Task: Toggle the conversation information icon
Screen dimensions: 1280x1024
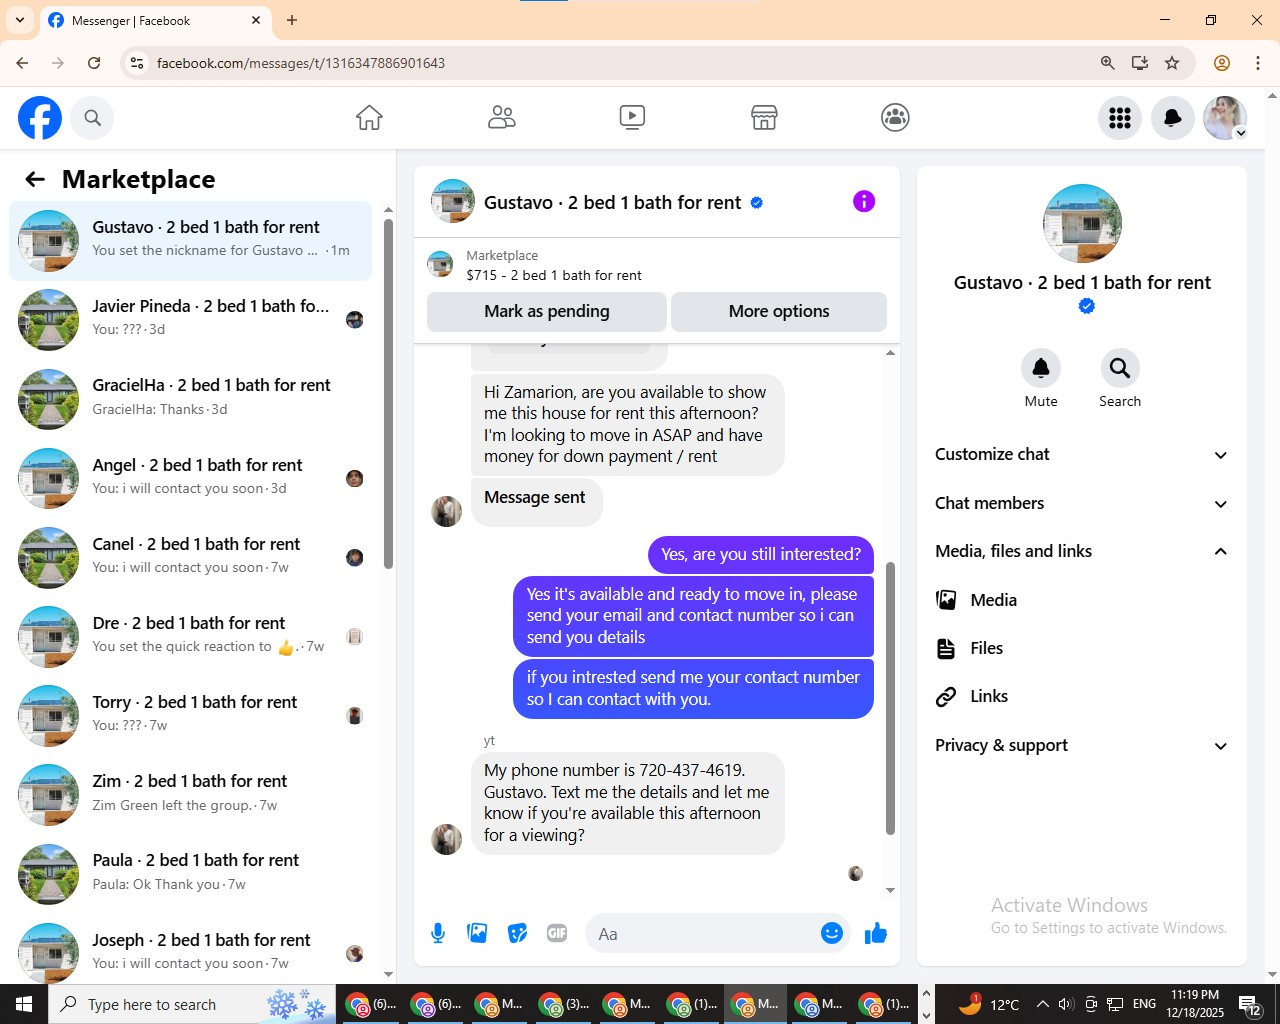Action: tap(864, 202)
